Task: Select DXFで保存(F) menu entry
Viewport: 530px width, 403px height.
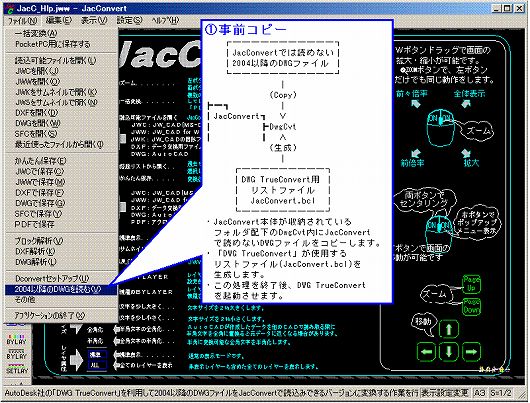Action: click(61, 193)
